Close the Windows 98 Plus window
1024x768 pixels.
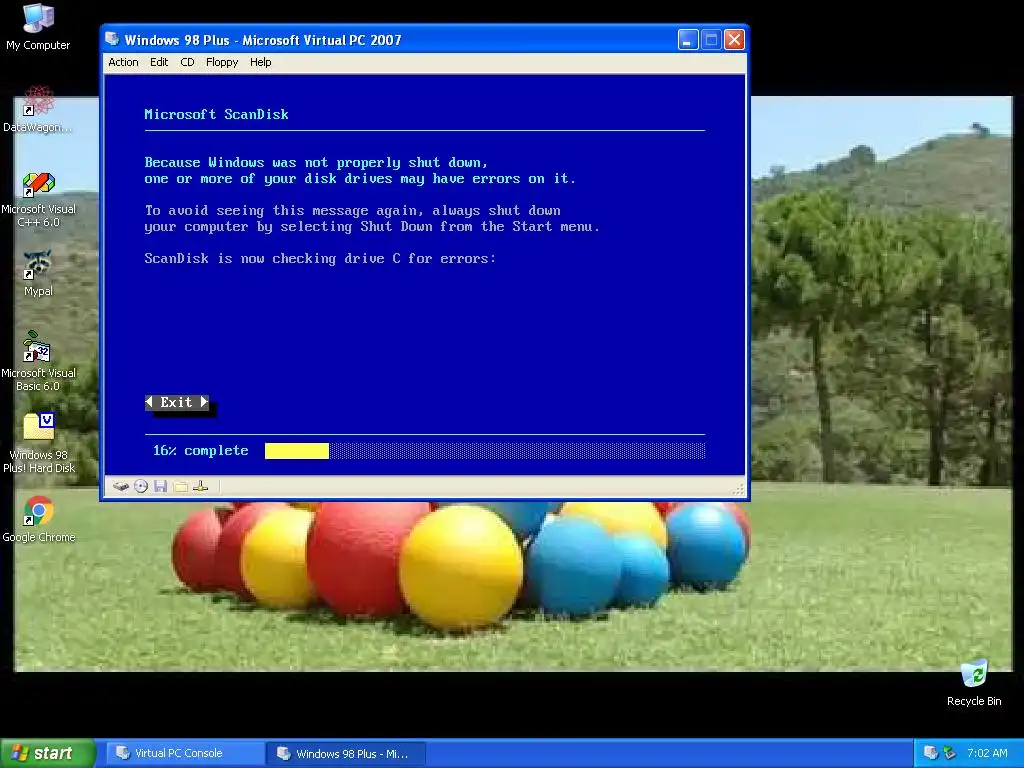tap(734, 40)
